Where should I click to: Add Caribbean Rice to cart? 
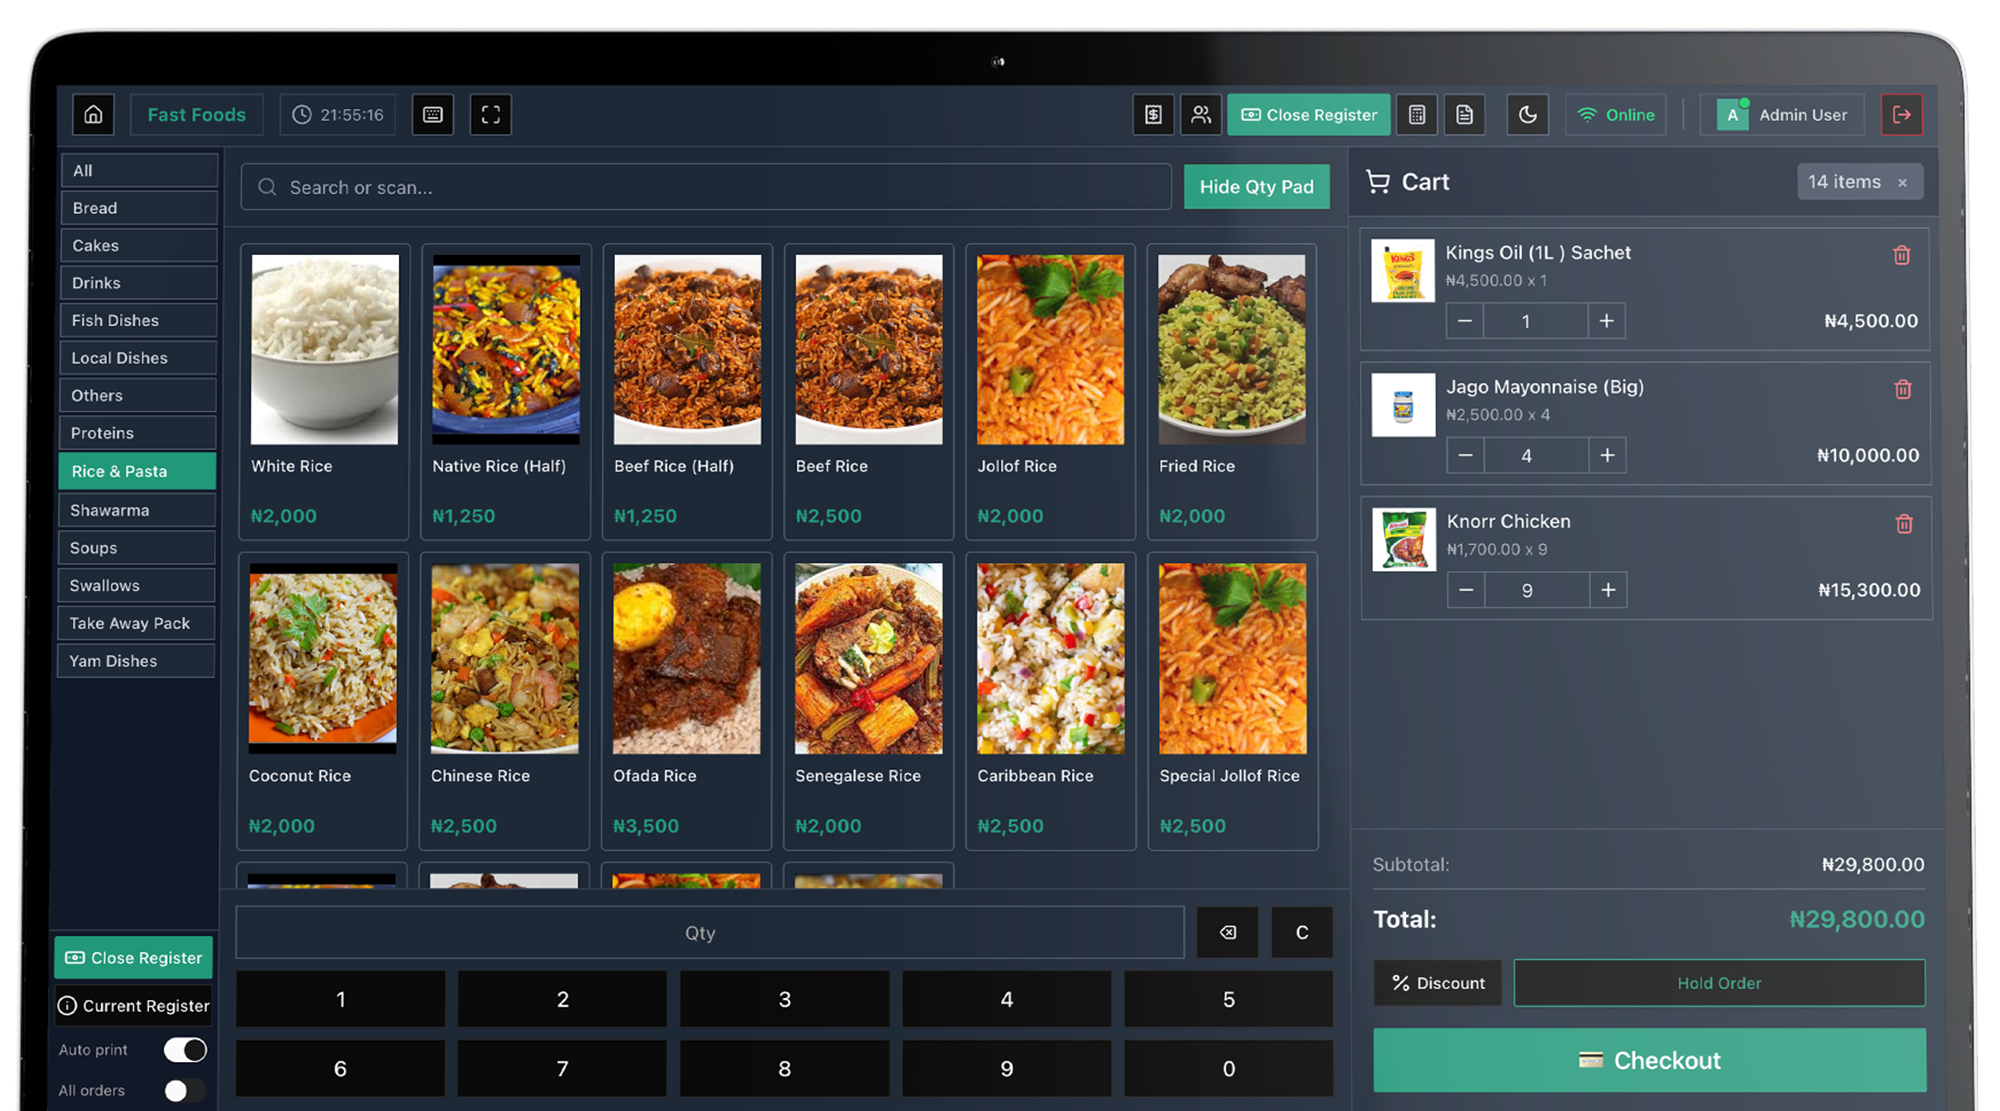pos(1050,701)
